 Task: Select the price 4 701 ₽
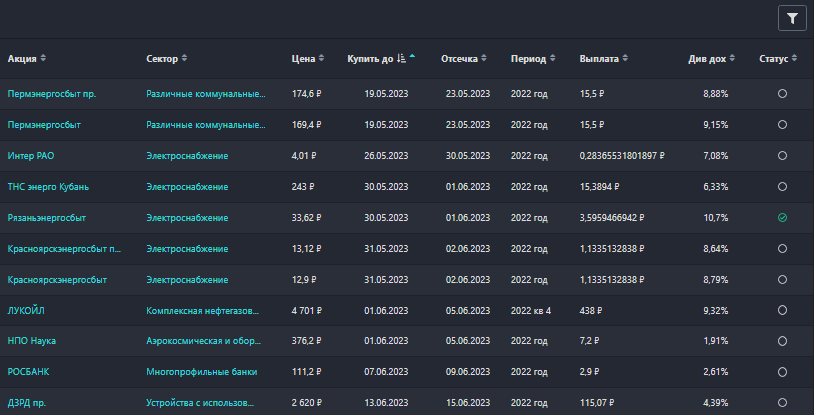tap(307, 311)
